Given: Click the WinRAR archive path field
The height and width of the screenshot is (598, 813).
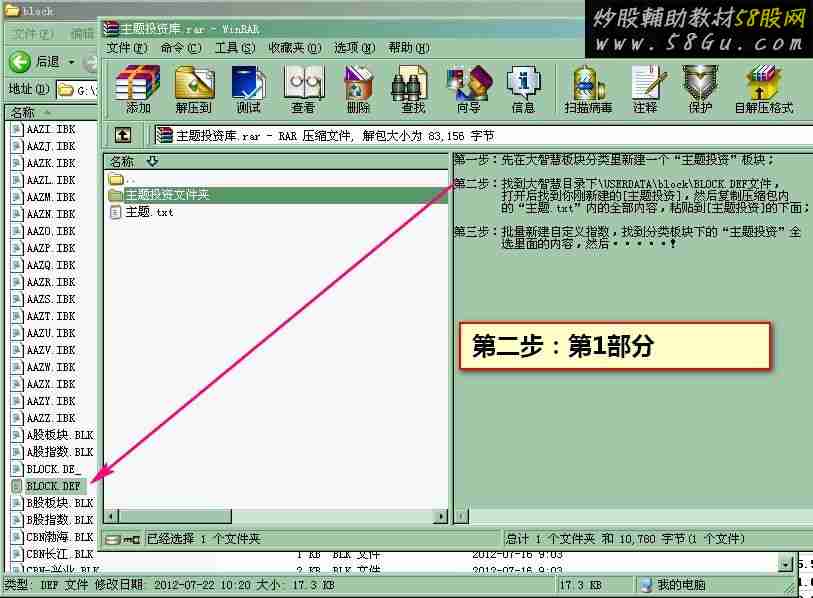Looking at the screenshot, I should pyautogui.click(x=483, y=136).
